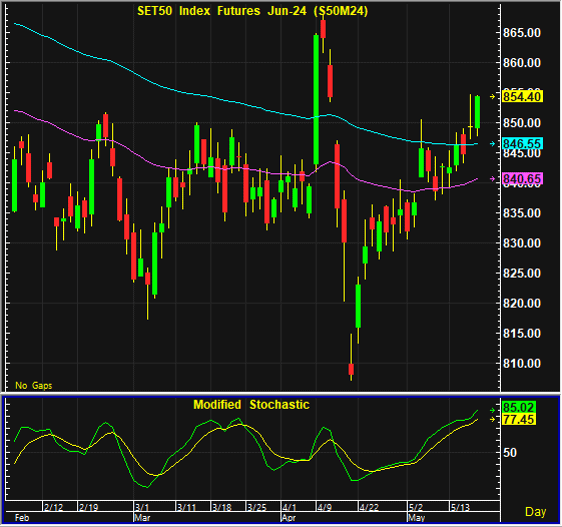Click the 820.00 price axis label
Viewport: 562px width, 527px height.
pyautogui.click(x=522, y=304)
